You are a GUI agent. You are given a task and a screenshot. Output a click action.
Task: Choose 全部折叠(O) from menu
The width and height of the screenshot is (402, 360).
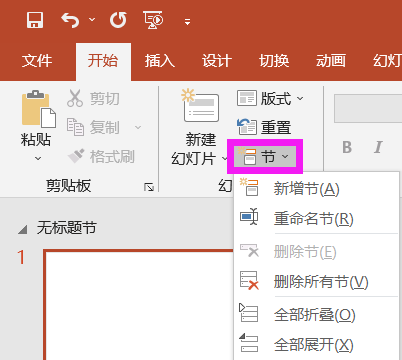coord(317,315)
